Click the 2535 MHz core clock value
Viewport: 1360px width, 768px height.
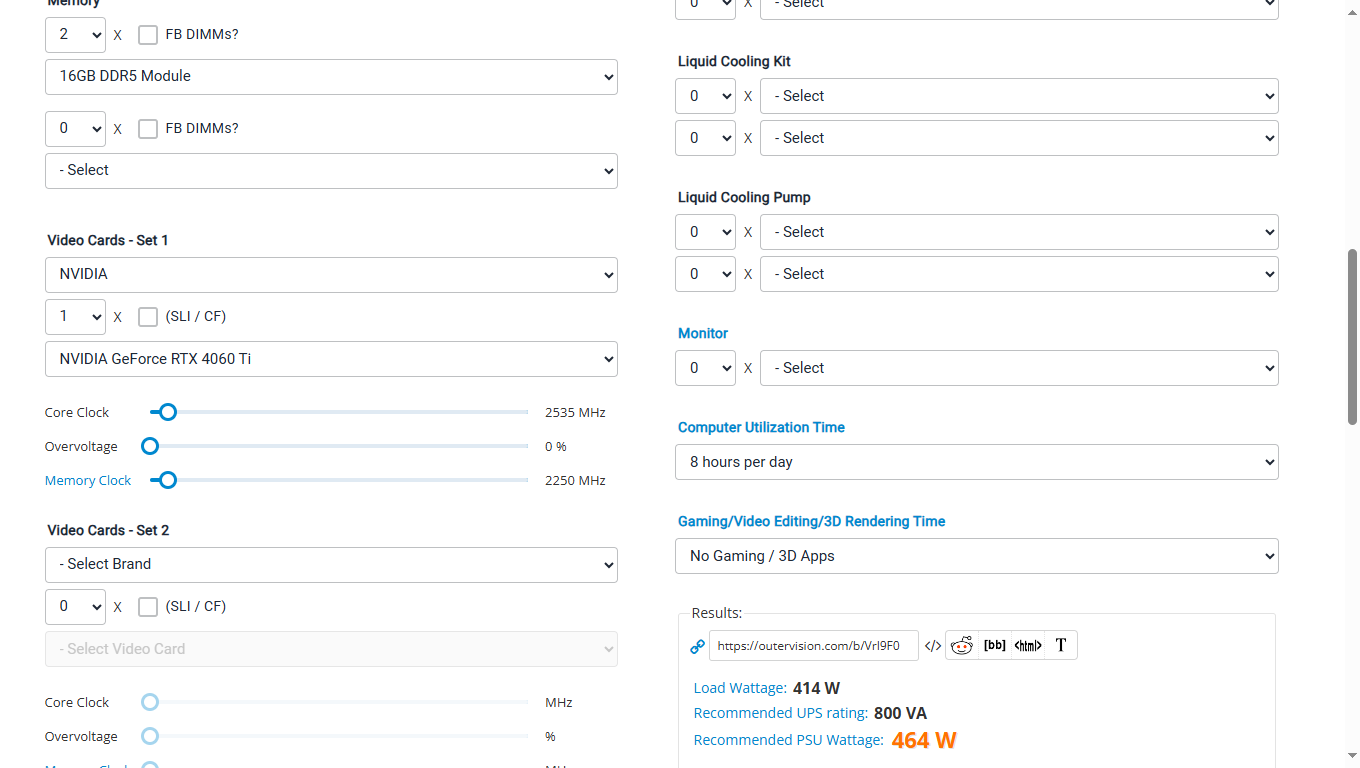(x=575, y=413)
